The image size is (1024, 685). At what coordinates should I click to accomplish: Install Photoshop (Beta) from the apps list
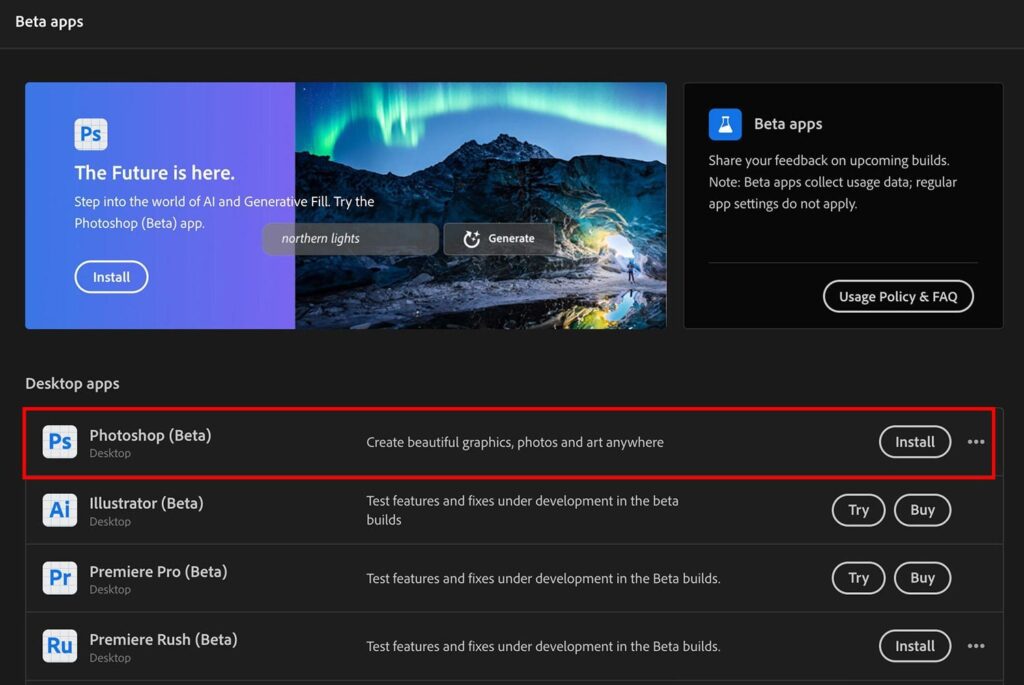click(914, 442)
